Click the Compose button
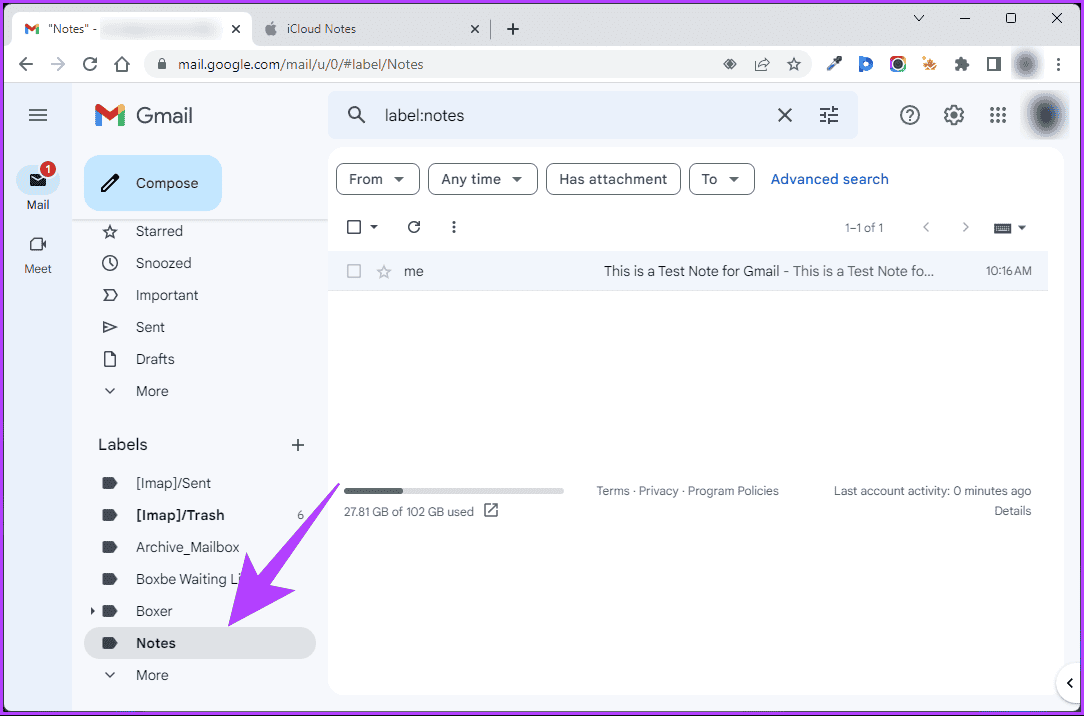1084x716 pixels. point(153,183)
